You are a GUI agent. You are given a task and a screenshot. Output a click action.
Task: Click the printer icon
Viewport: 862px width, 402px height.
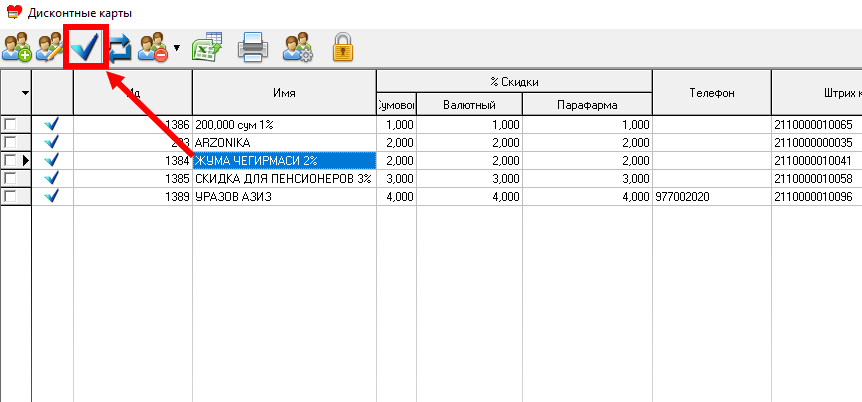[253, 47]
